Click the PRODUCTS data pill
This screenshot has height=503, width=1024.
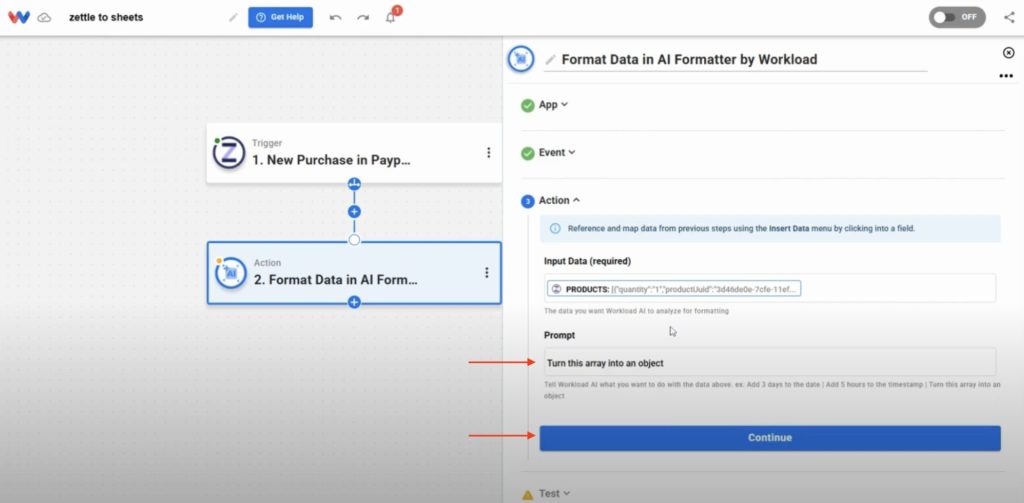(x=674, y=289)
